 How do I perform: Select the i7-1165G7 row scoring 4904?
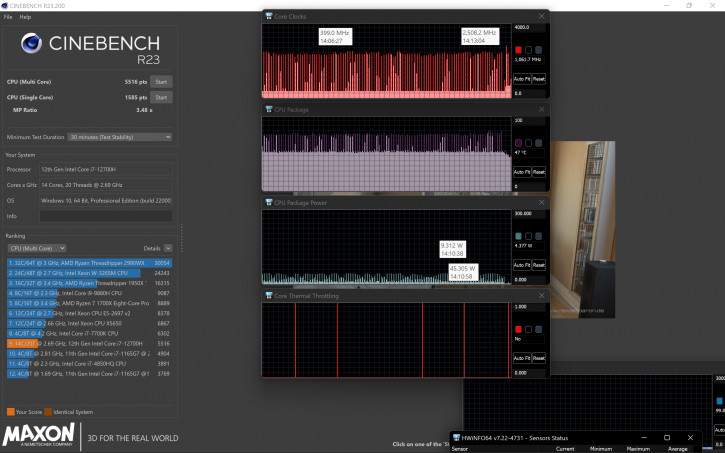coord(89,354)
